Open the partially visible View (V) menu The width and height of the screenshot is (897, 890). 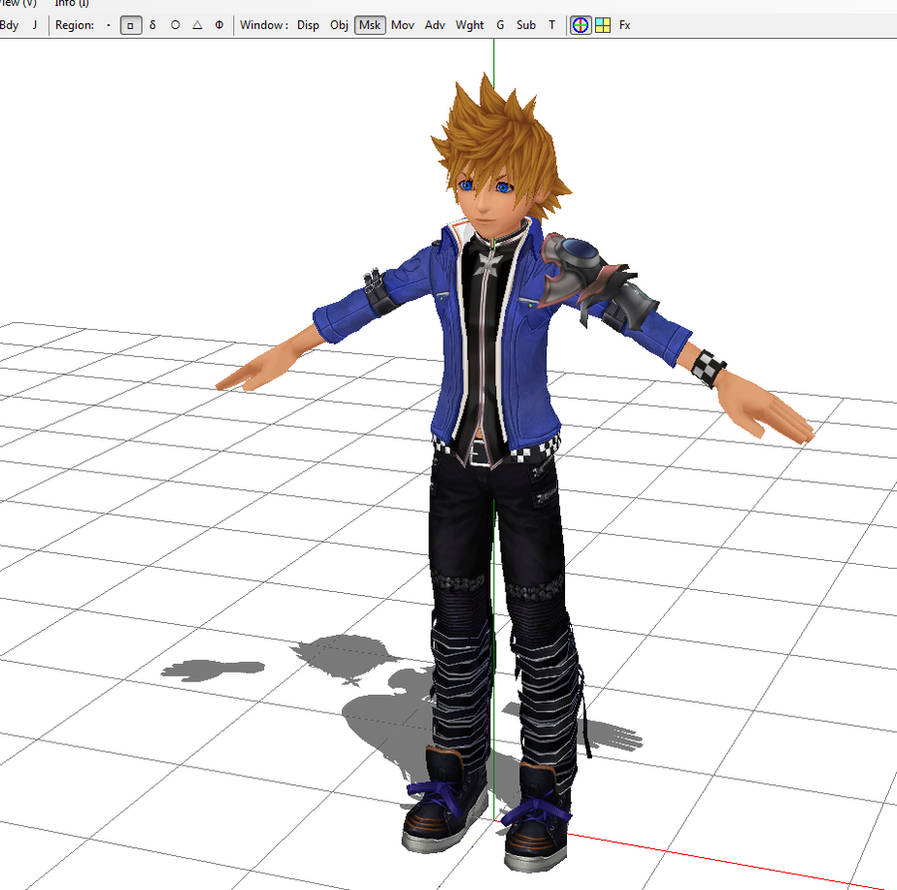pyautogui.click(x=18, y=3)
